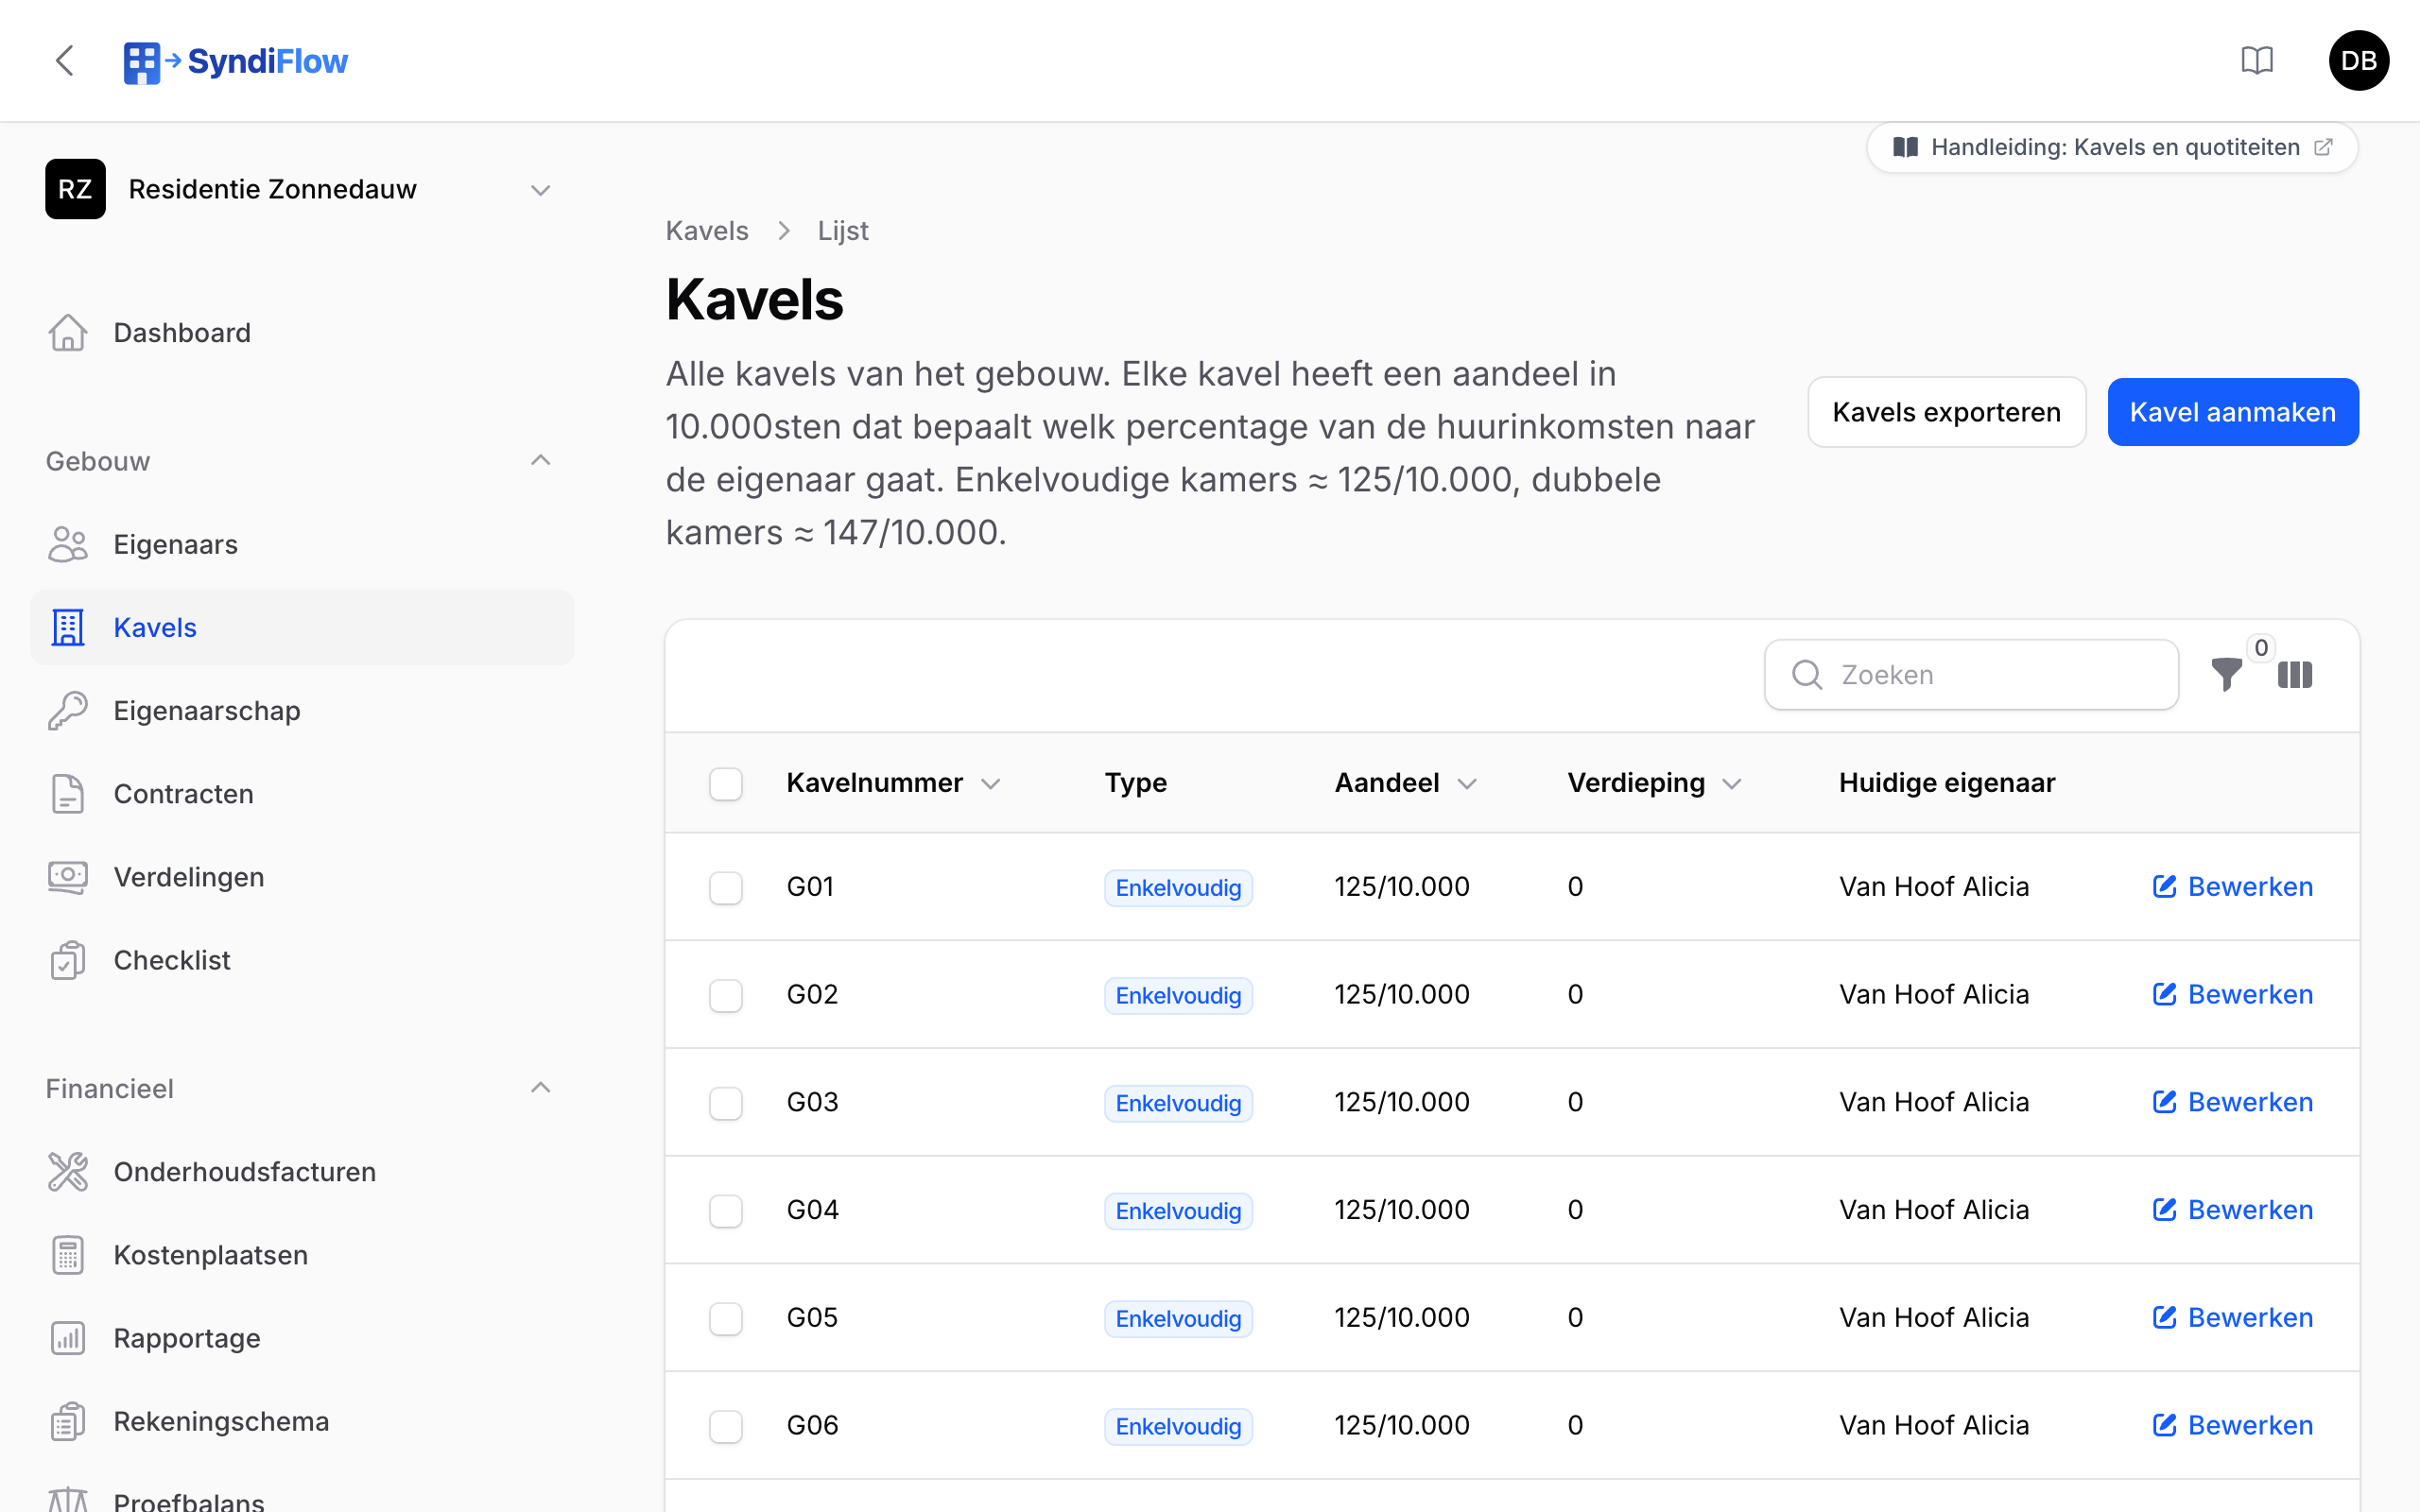Click the Eigenaarschap key icon

(67, 711)
